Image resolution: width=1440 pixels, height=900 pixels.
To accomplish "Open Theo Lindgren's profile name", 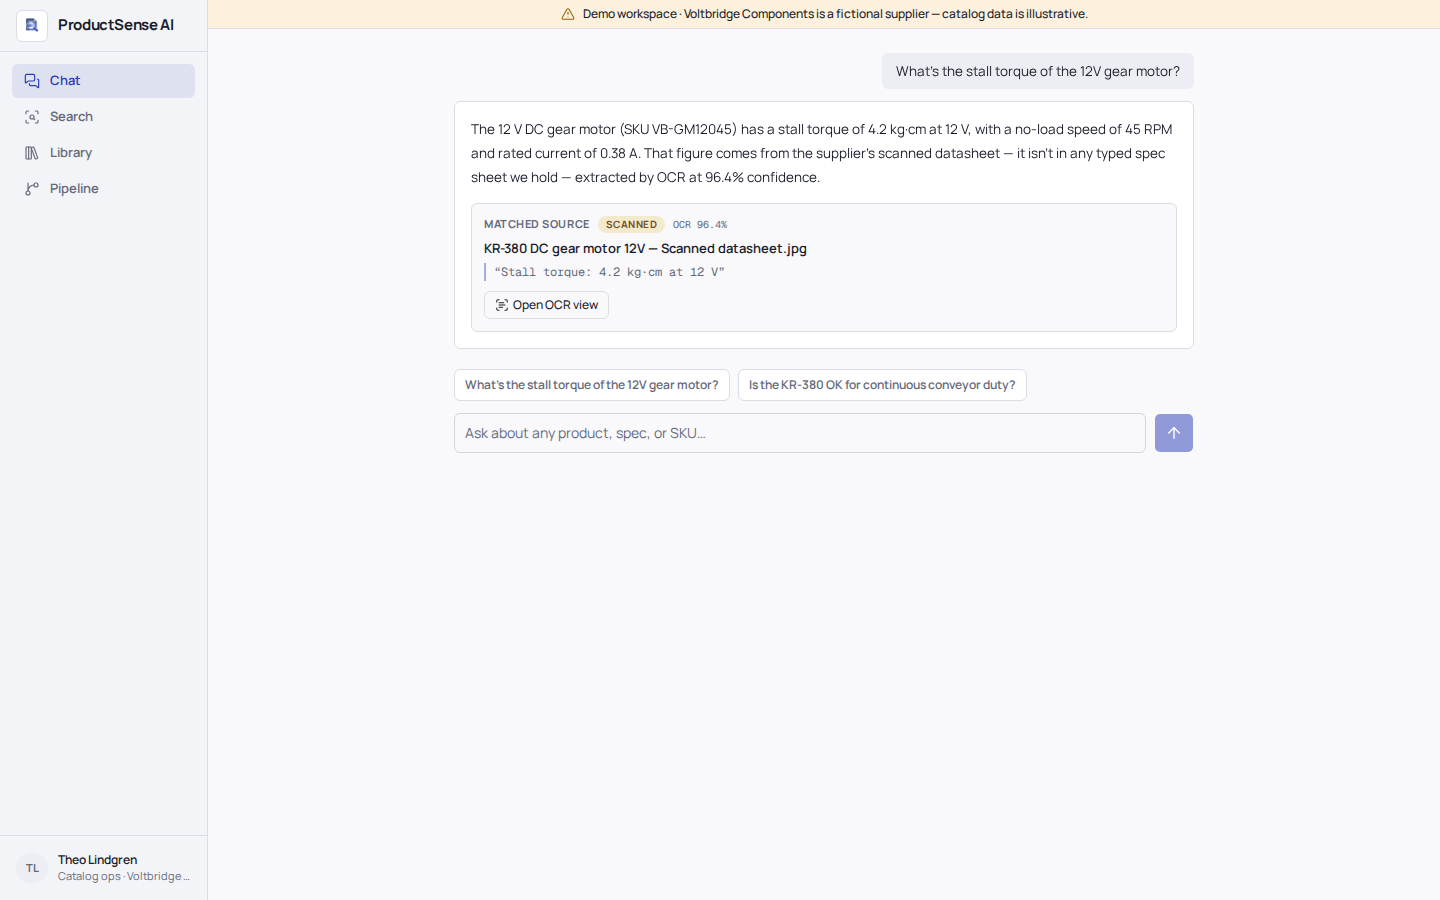I will (97, 860).
